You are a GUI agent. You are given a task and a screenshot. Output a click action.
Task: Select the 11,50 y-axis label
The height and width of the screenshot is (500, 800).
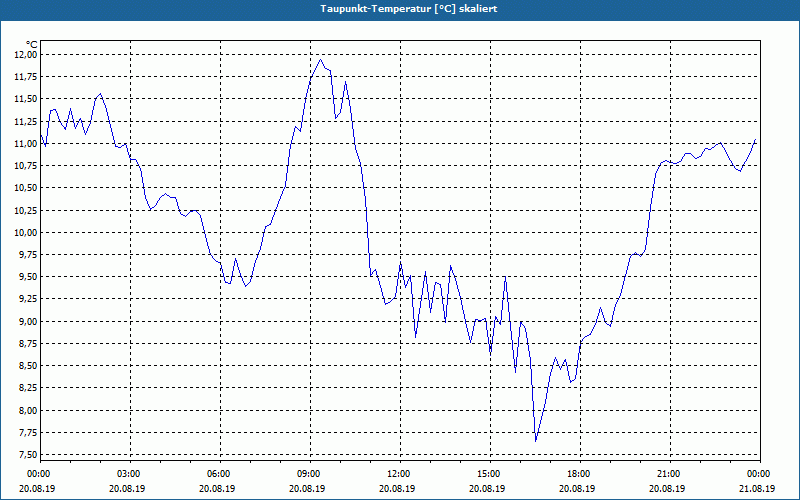tap(26, 99)
